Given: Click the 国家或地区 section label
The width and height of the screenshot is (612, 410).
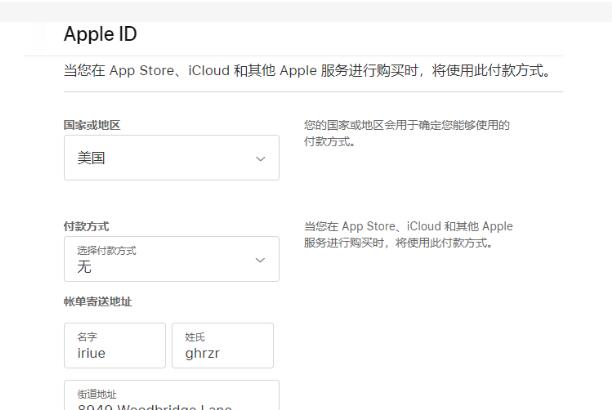Looking at the screenshot, I should click(98, 125).
